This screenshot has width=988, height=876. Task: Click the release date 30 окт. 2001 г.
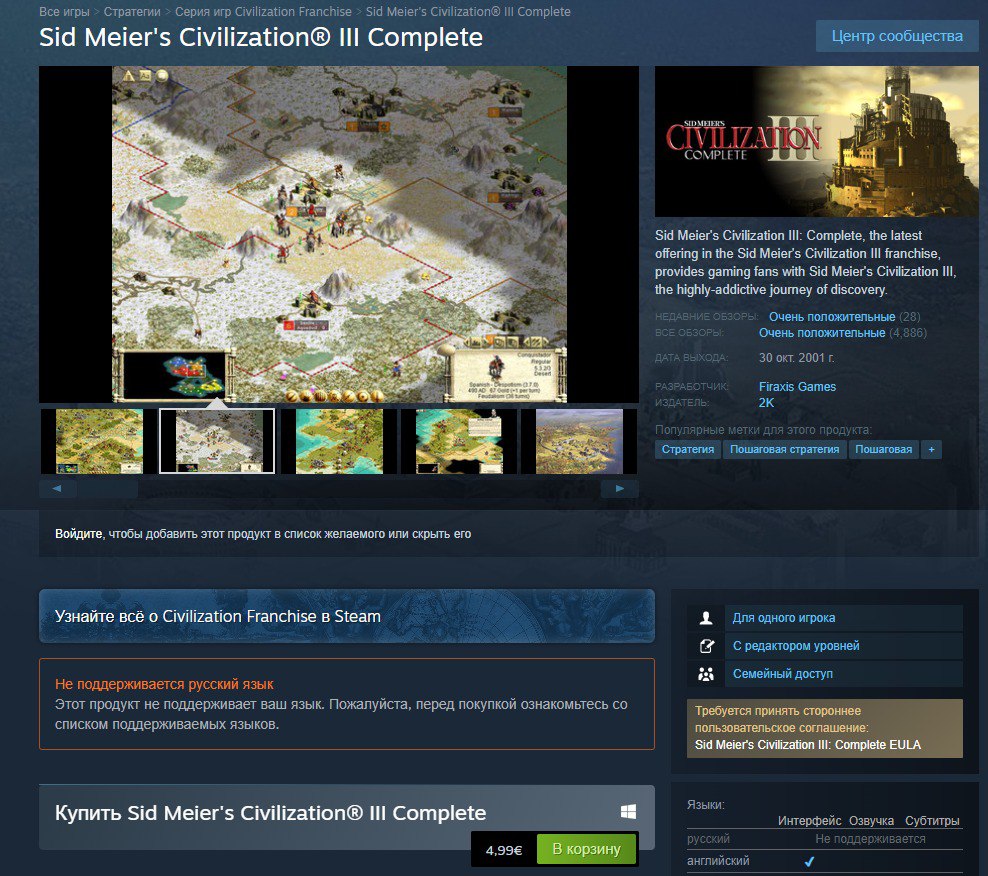click(x=796, y=358)
